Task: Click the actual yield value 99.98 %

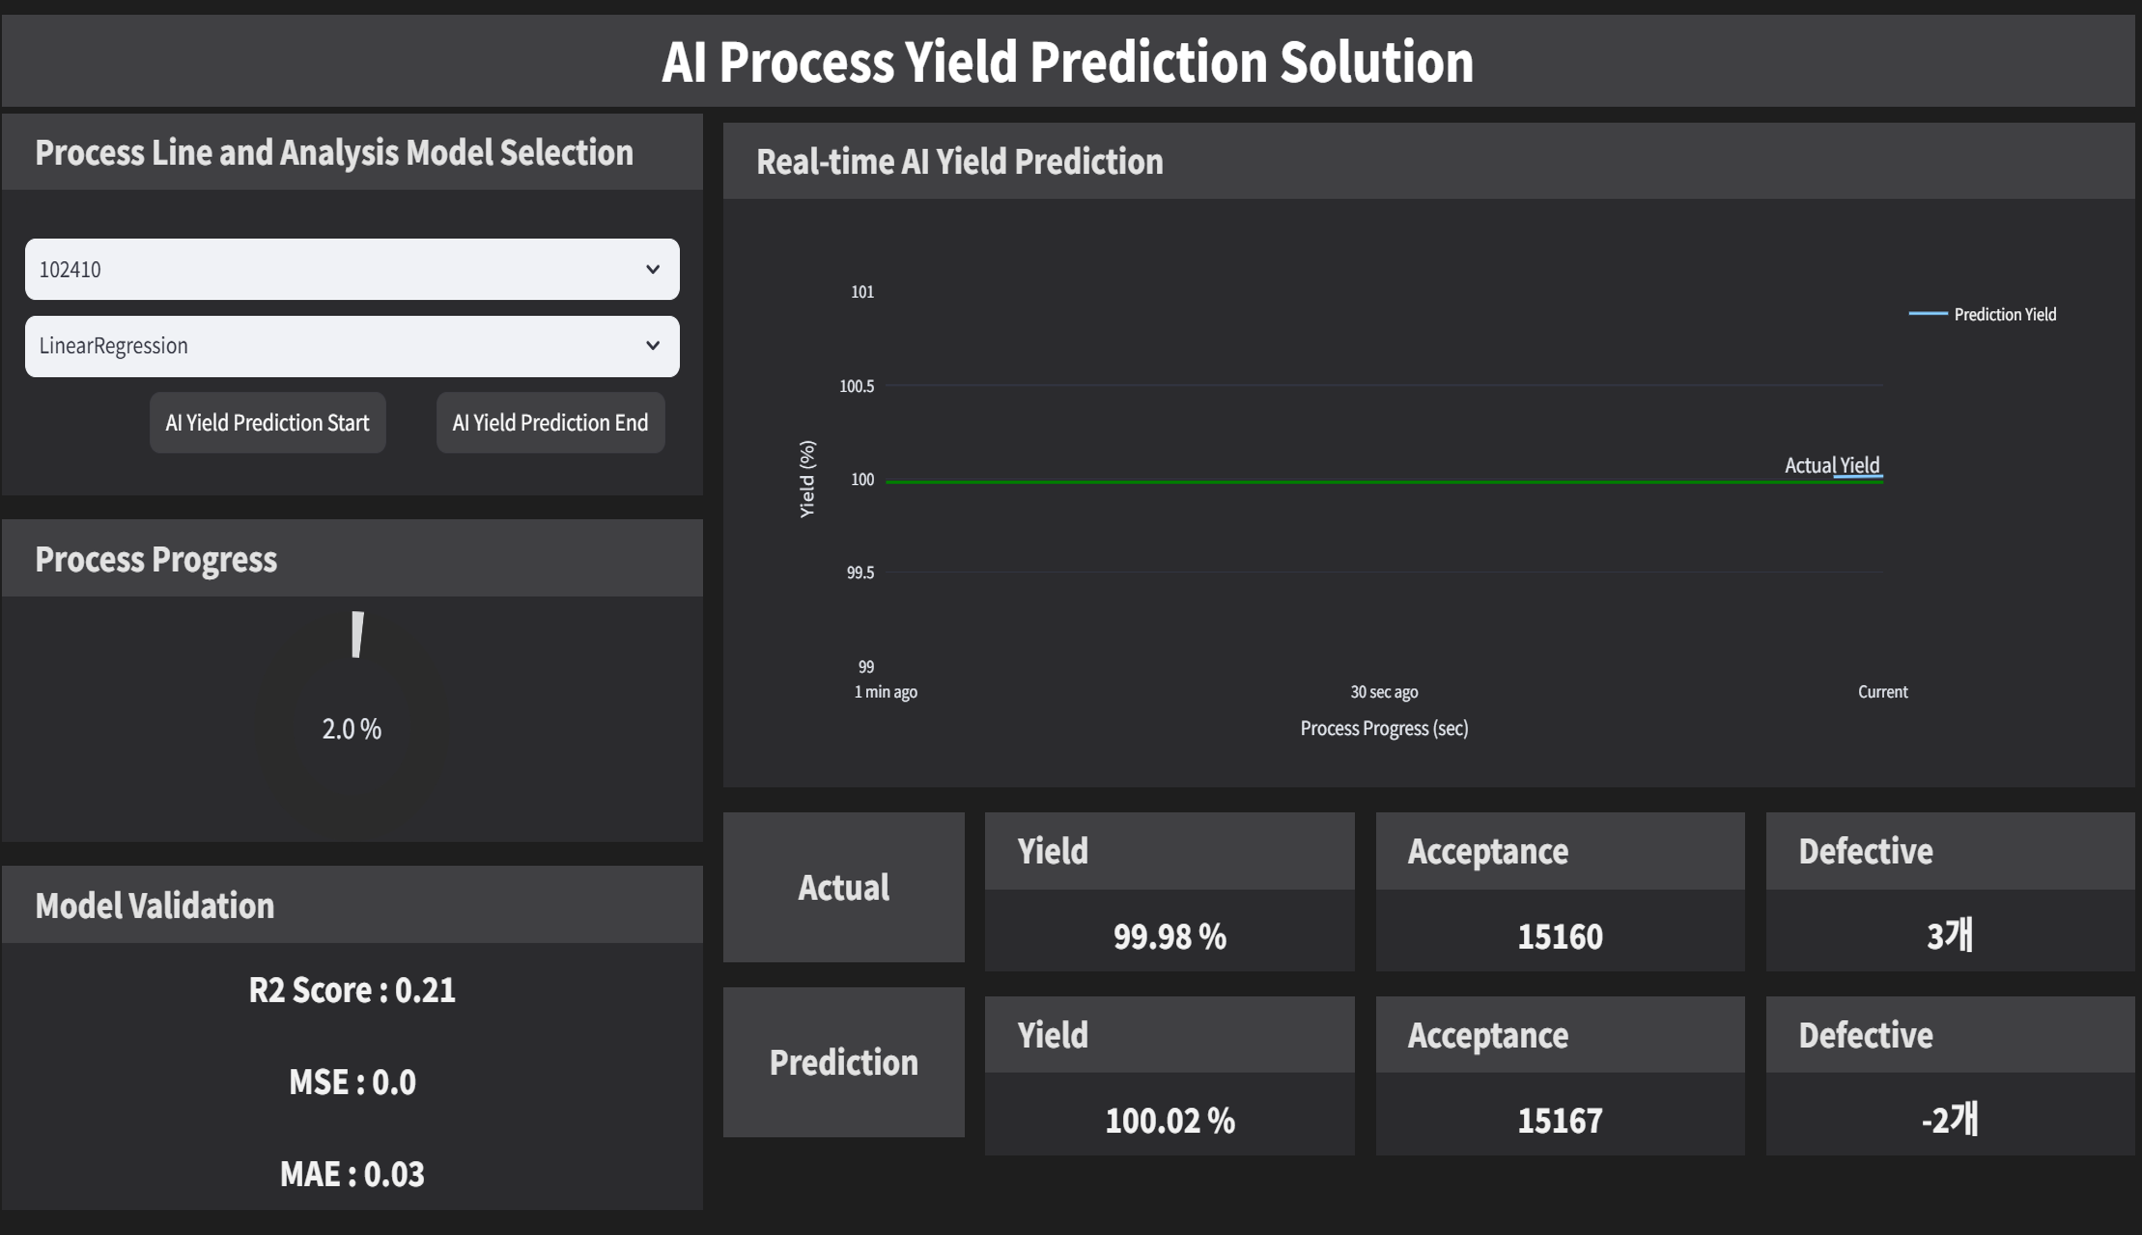Action: click(x=1169, y=936)
